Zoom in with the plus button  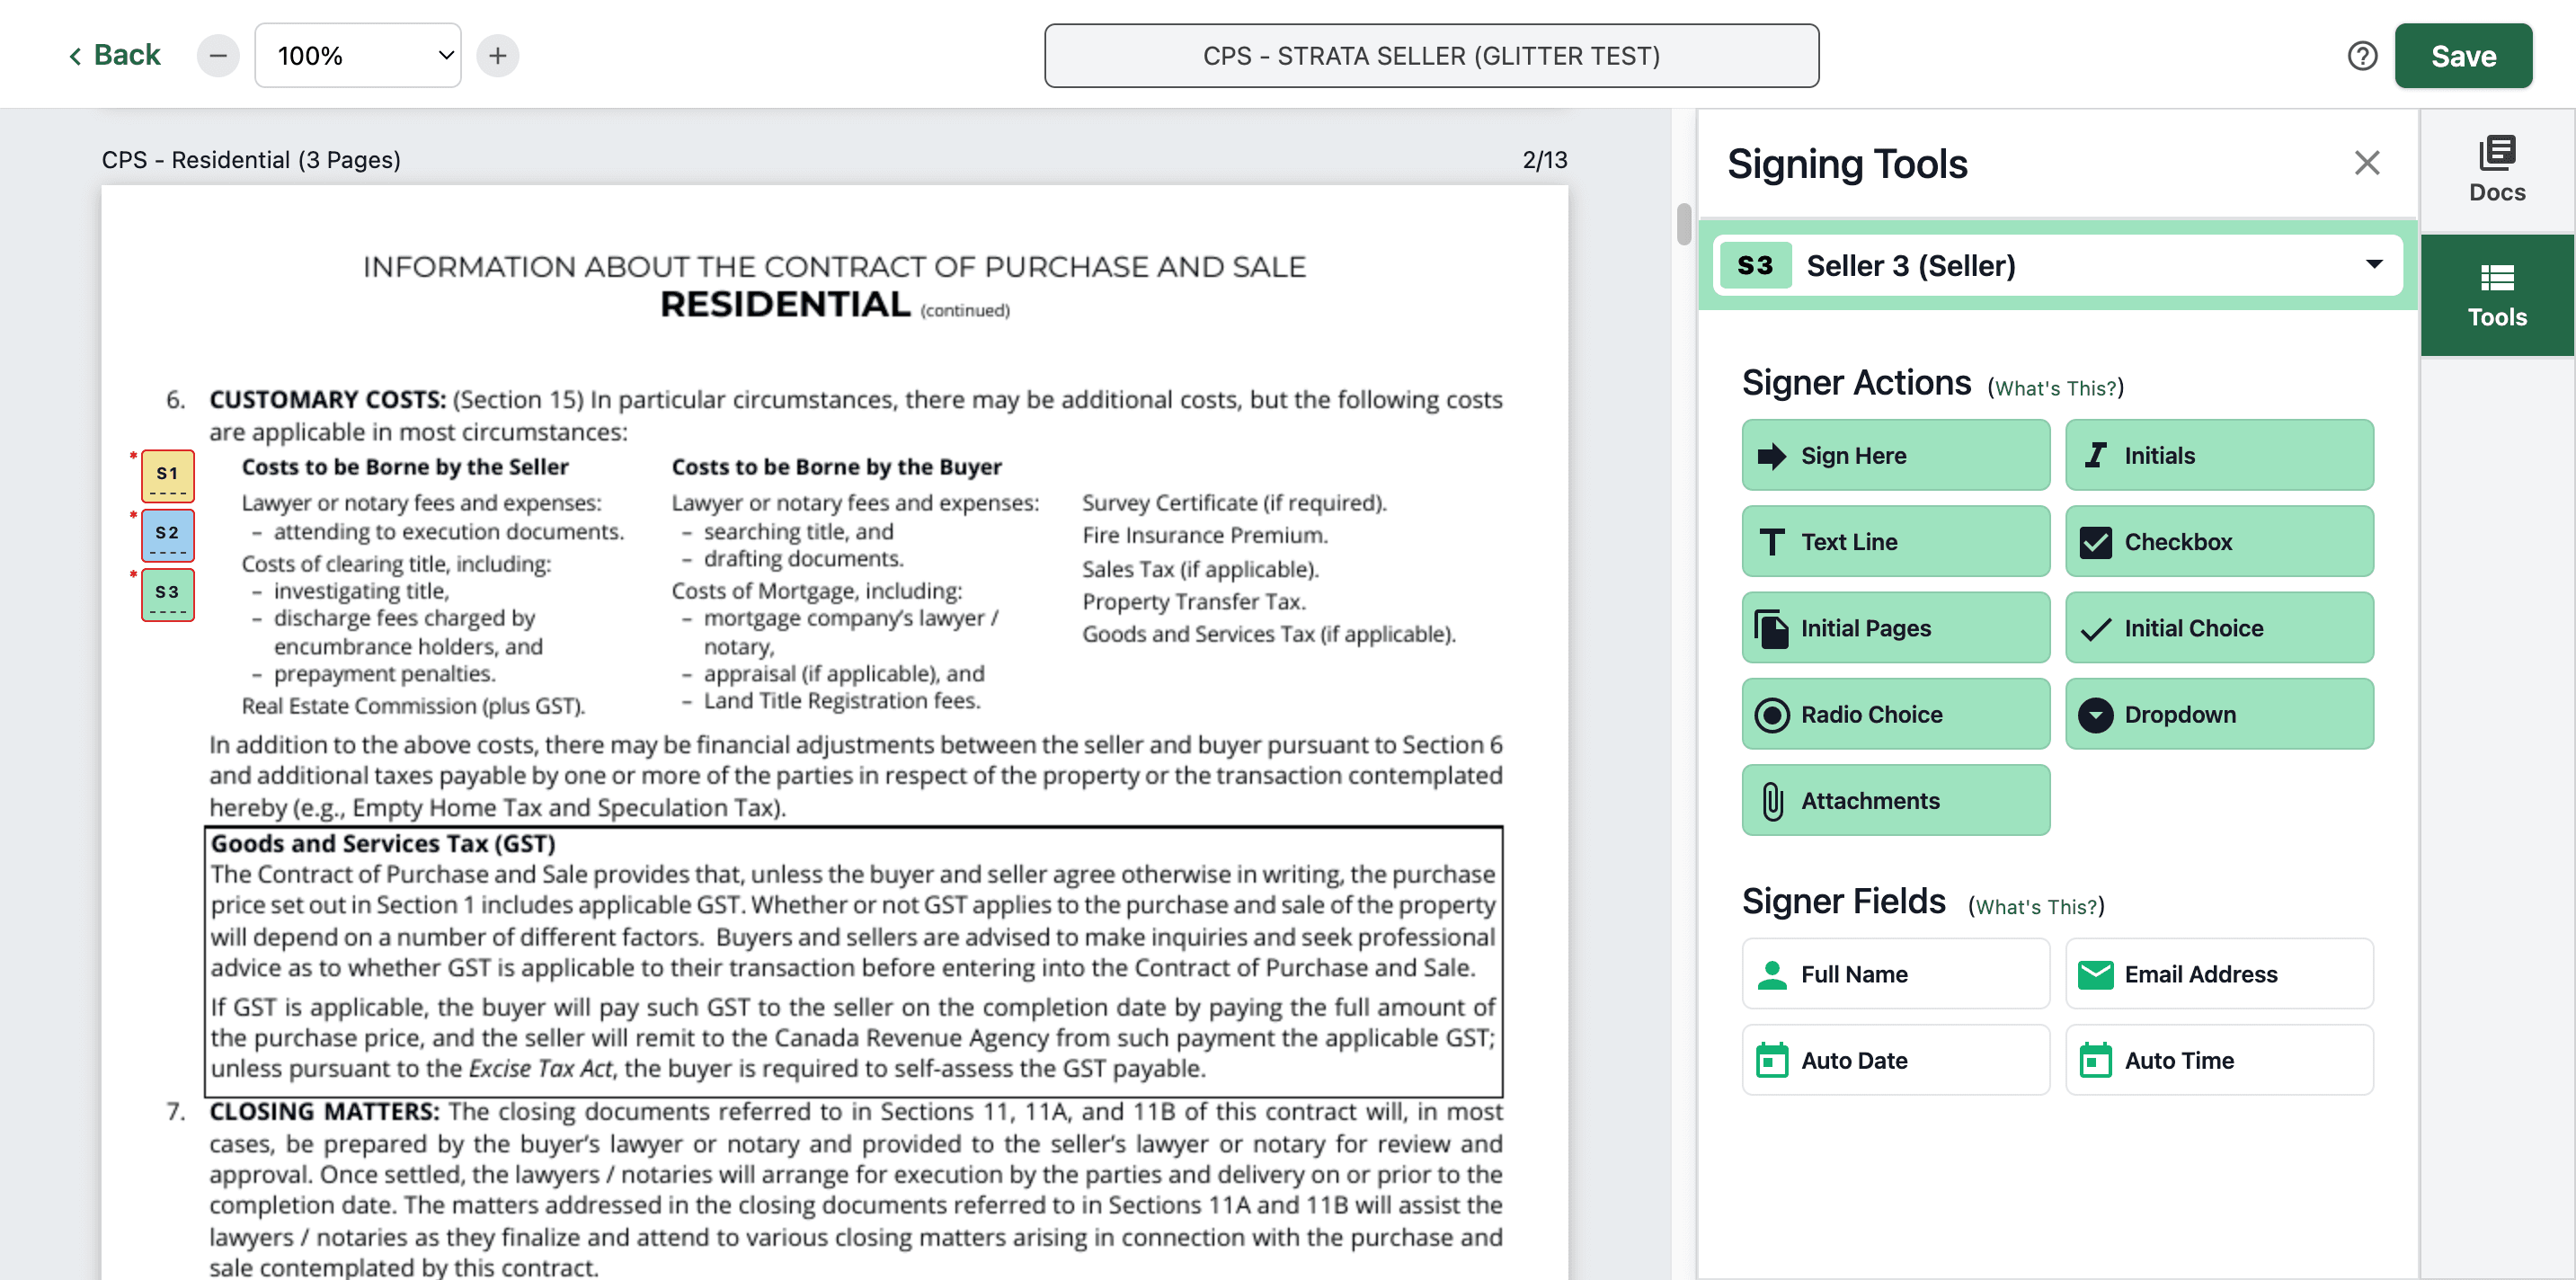coord(498,56)
